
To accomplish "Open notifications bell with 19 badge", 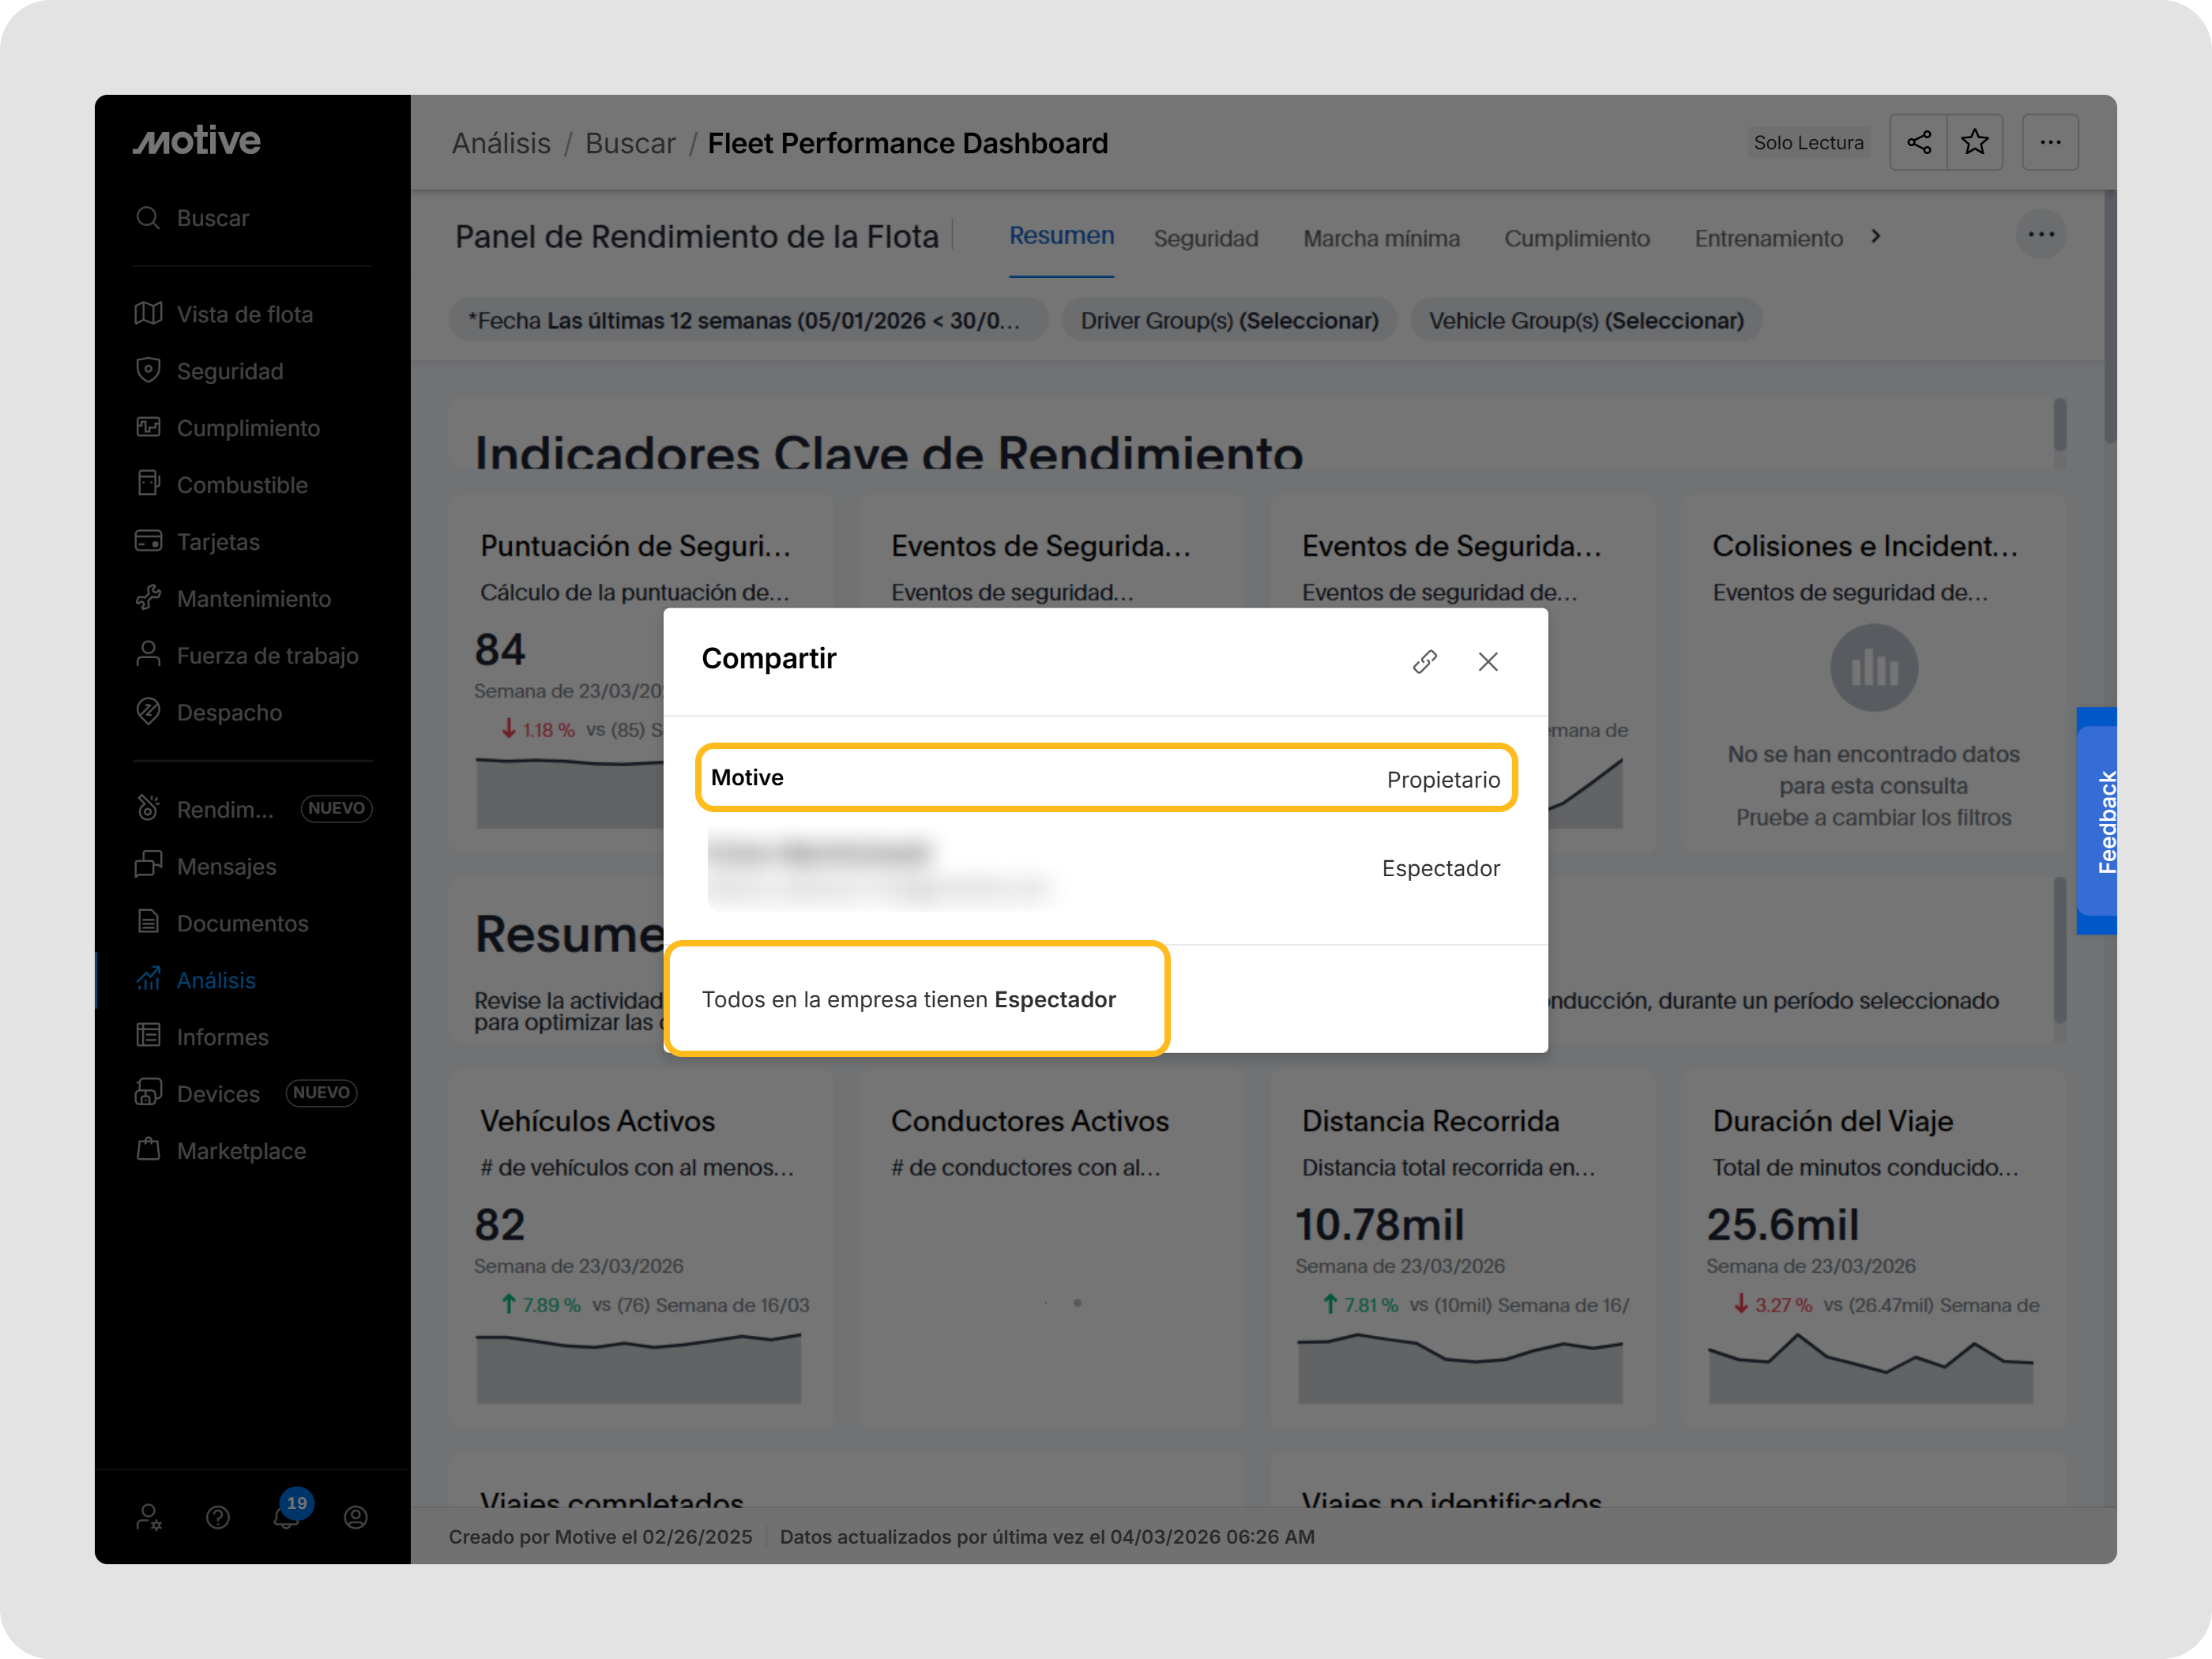I will [x=287, y=1516].
